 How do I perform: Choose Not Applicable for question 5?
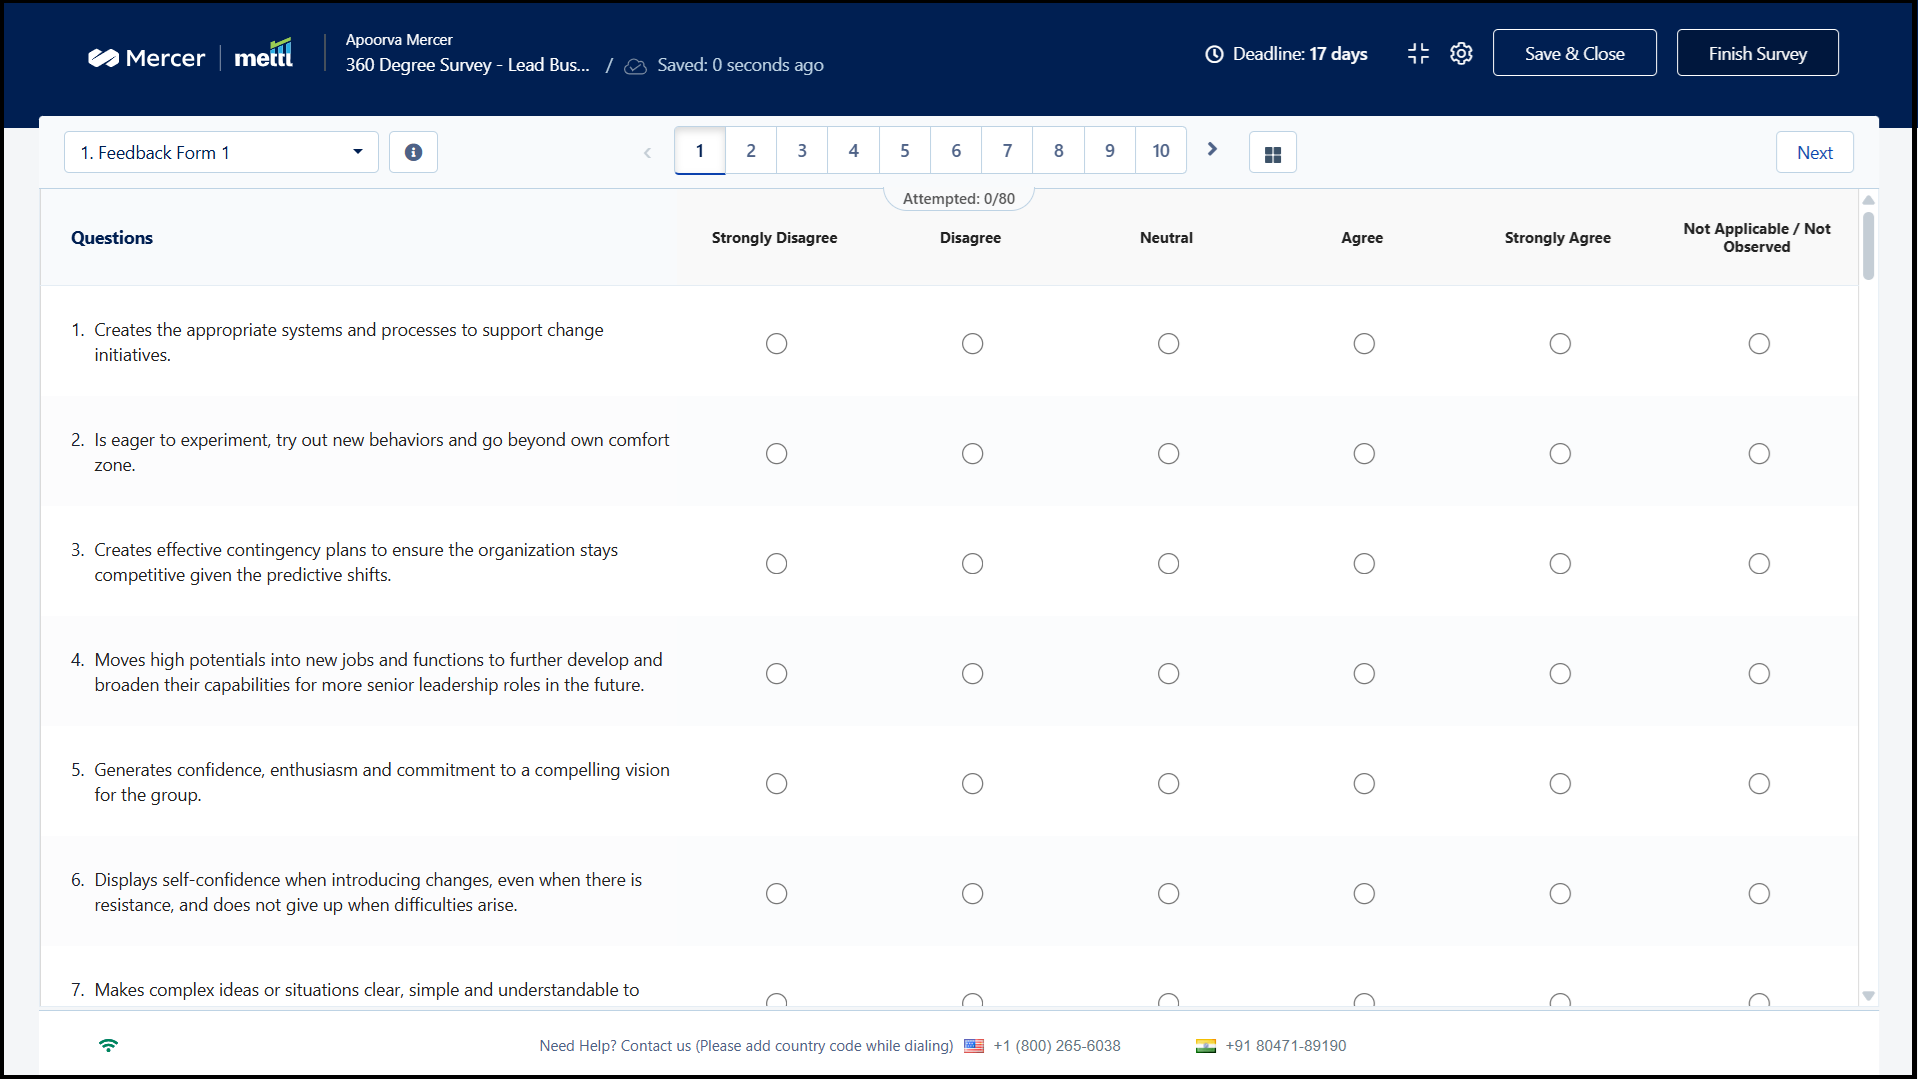click(x=1758, y=784)
